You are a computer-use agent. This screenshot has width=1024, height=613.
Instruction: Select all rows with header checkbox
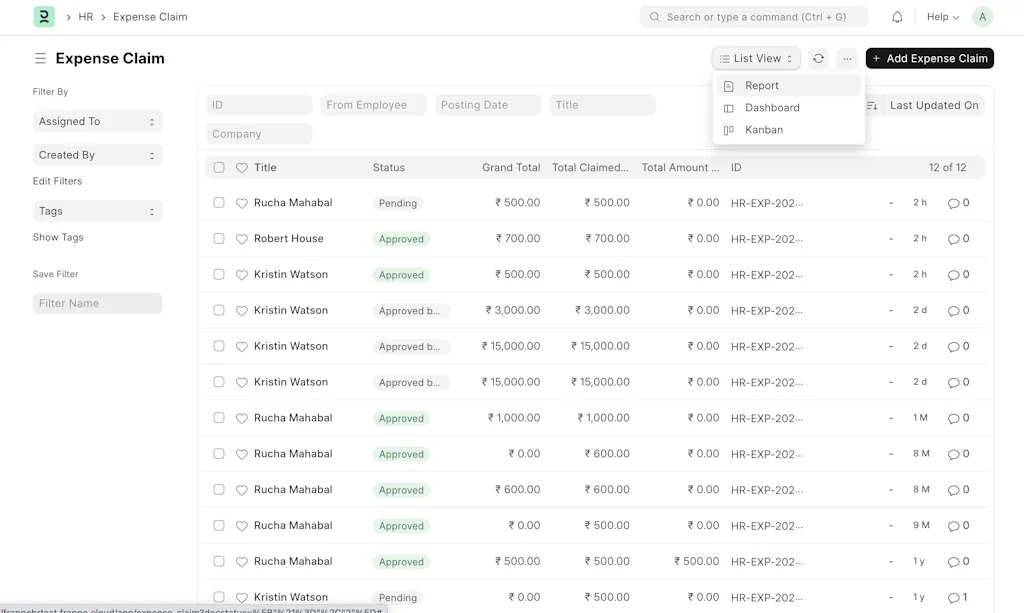click(x=219, y=168)
